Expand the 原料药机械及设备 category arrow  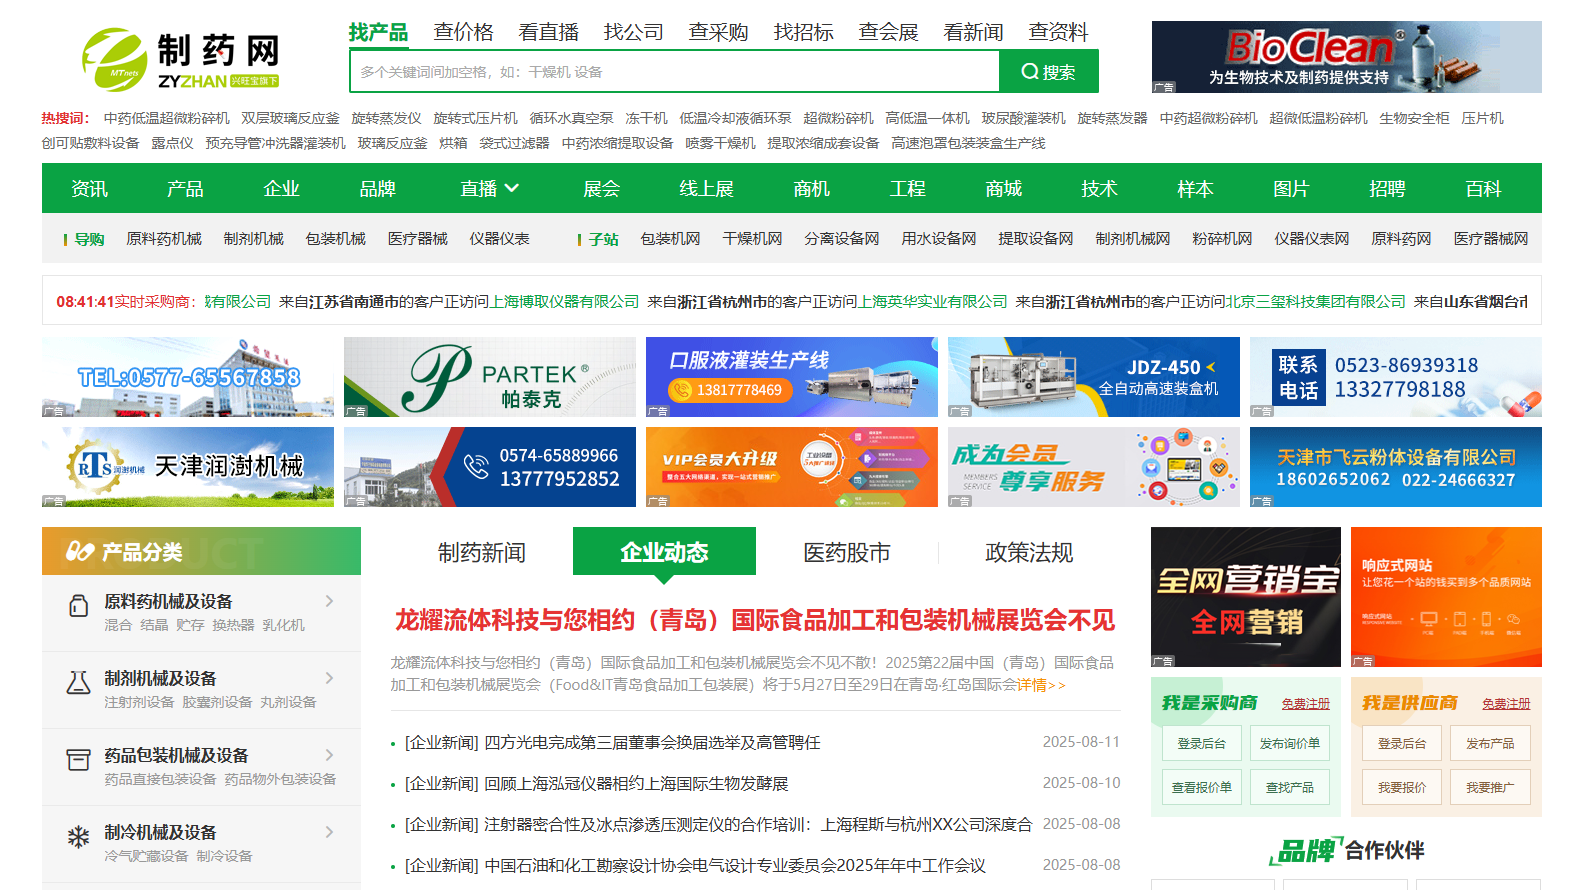(x=329, y=601)
